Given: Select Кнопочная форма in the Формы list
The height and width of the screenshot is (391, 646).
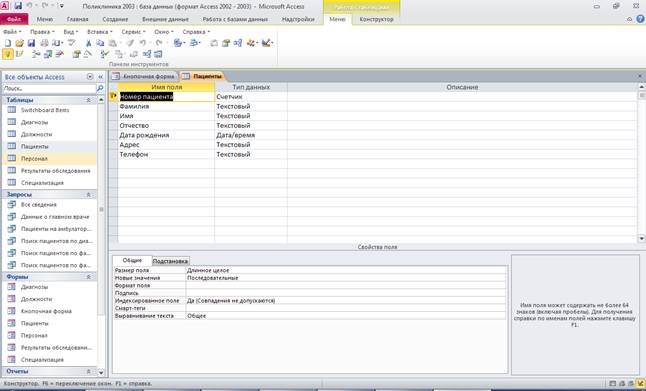Looking at the screenshot, I should tap(49, 311).
